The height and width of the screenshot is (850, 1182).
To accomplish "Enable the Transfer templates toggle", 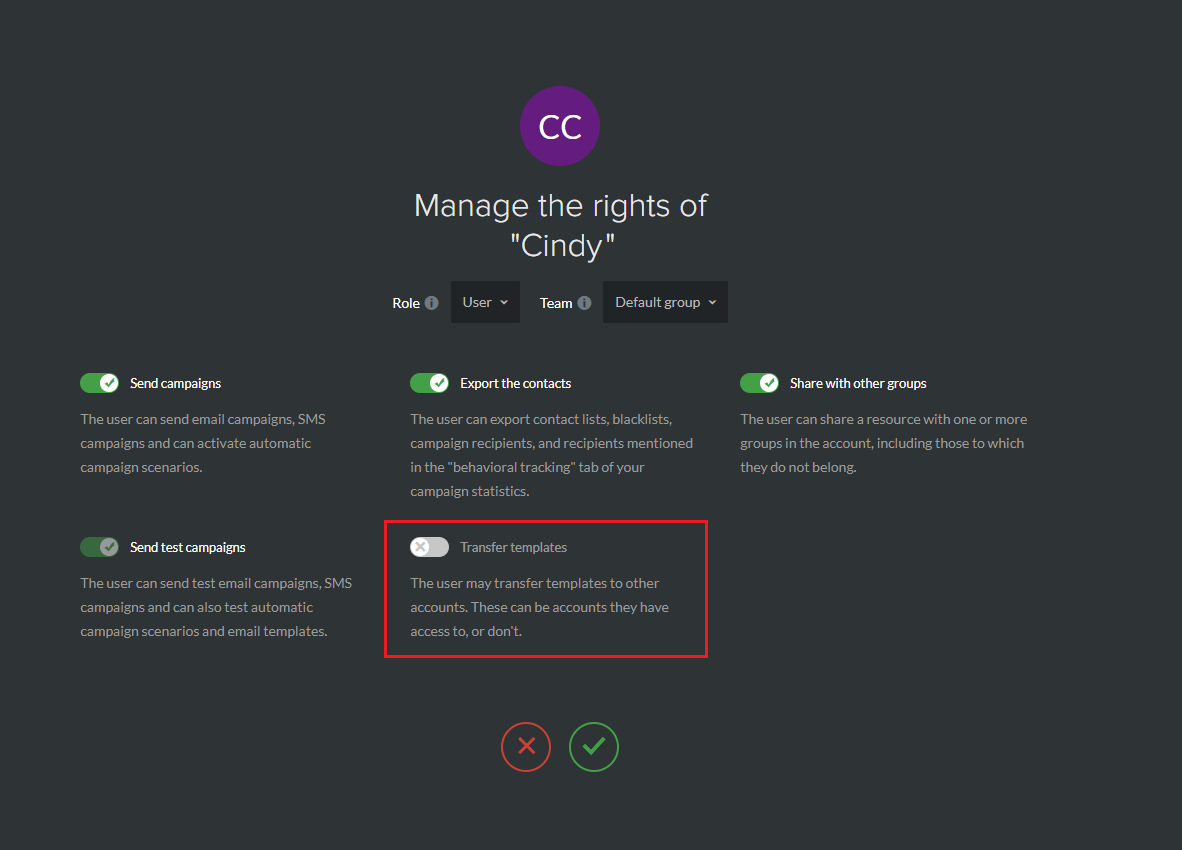I will (430, 547).
